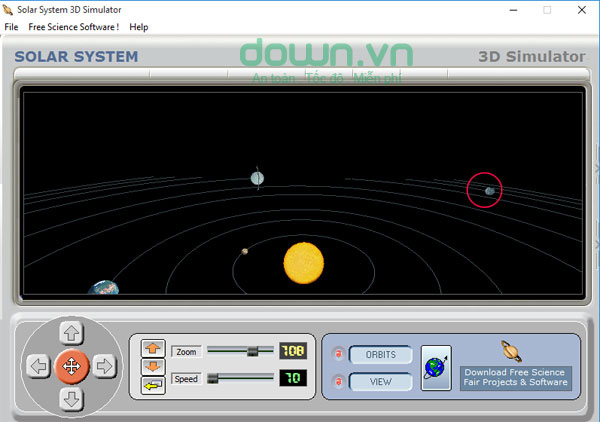Click the orange center move button
Viewport: 600px width, 422px height.
(x=72, y=366)
